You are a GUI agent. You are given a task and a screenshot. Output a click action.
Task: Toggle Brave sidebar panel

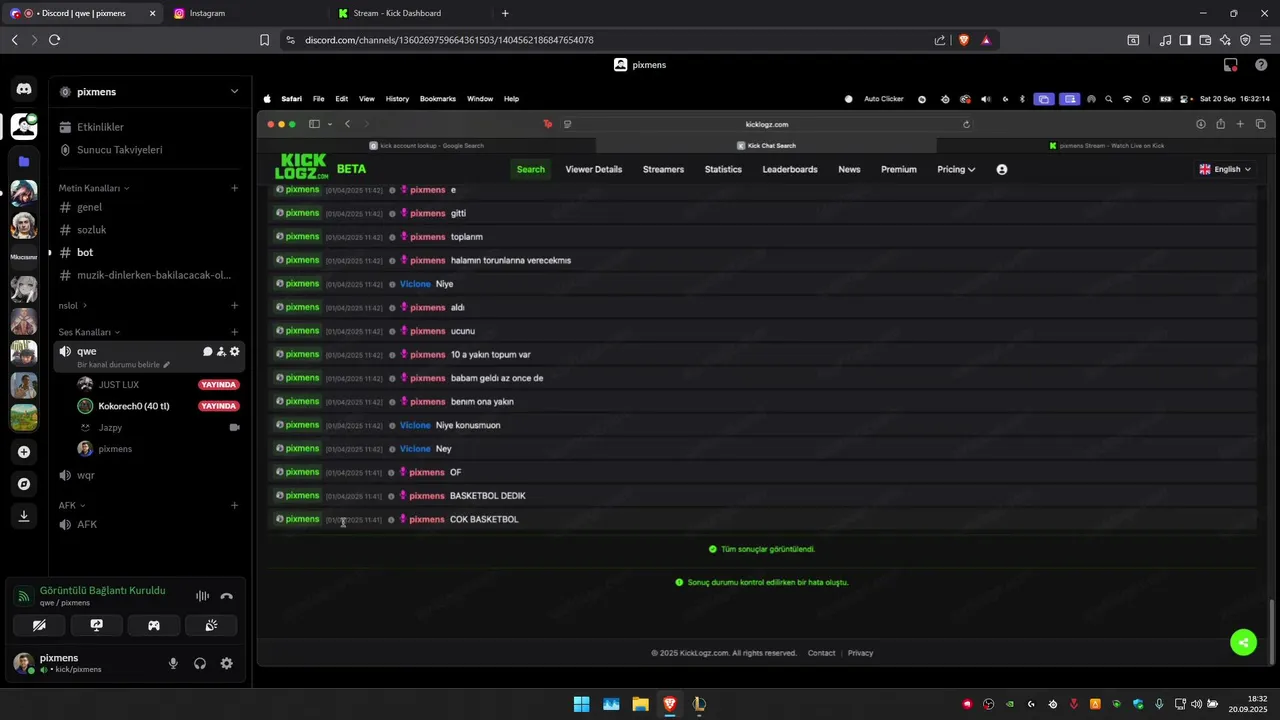pos(1185,40)
